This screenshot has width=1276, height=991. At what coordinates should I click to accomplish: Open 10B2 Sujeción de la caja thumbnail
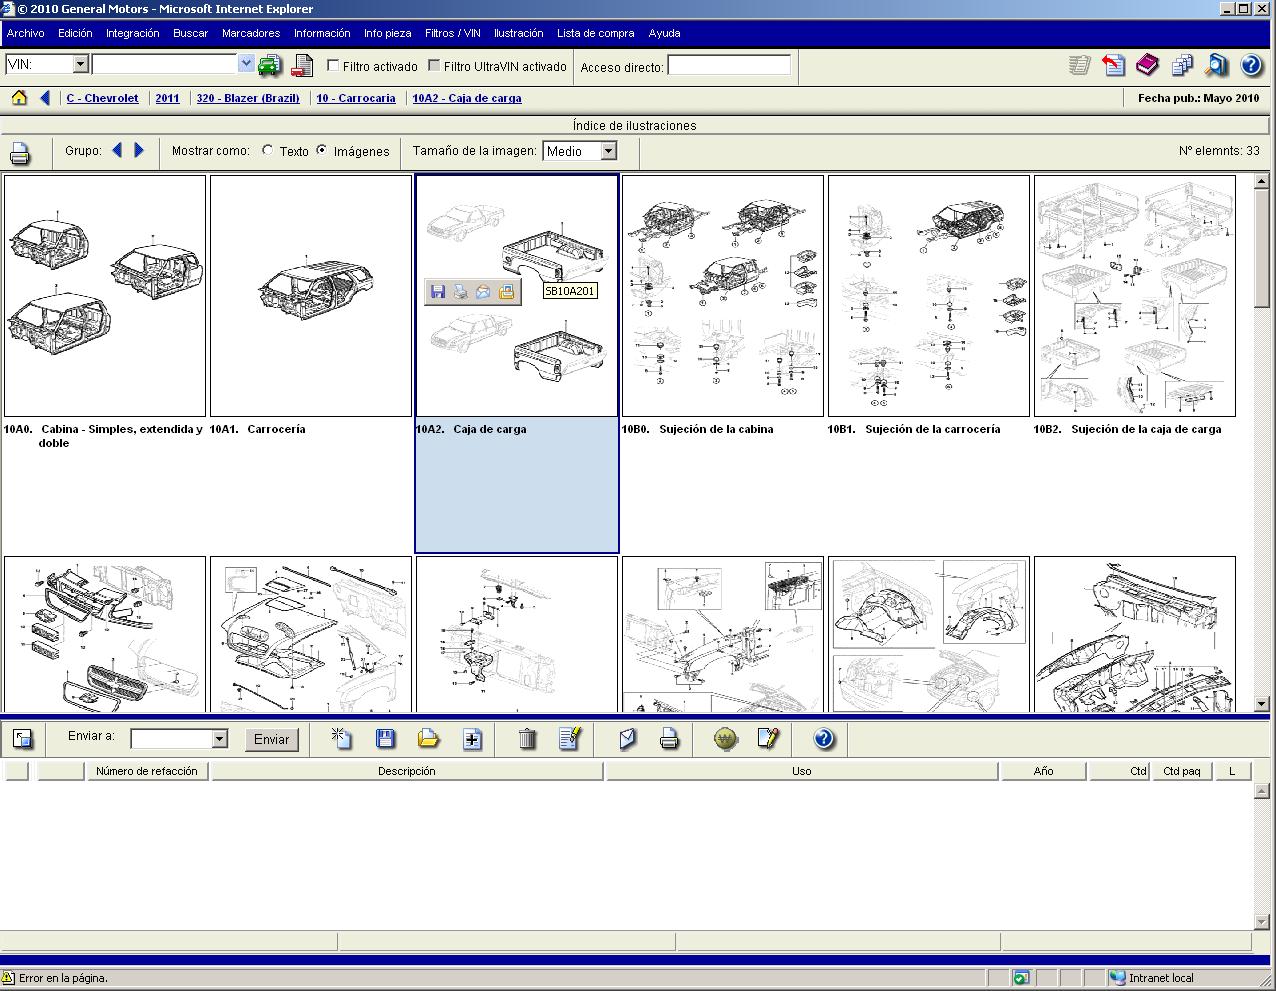1135,296
